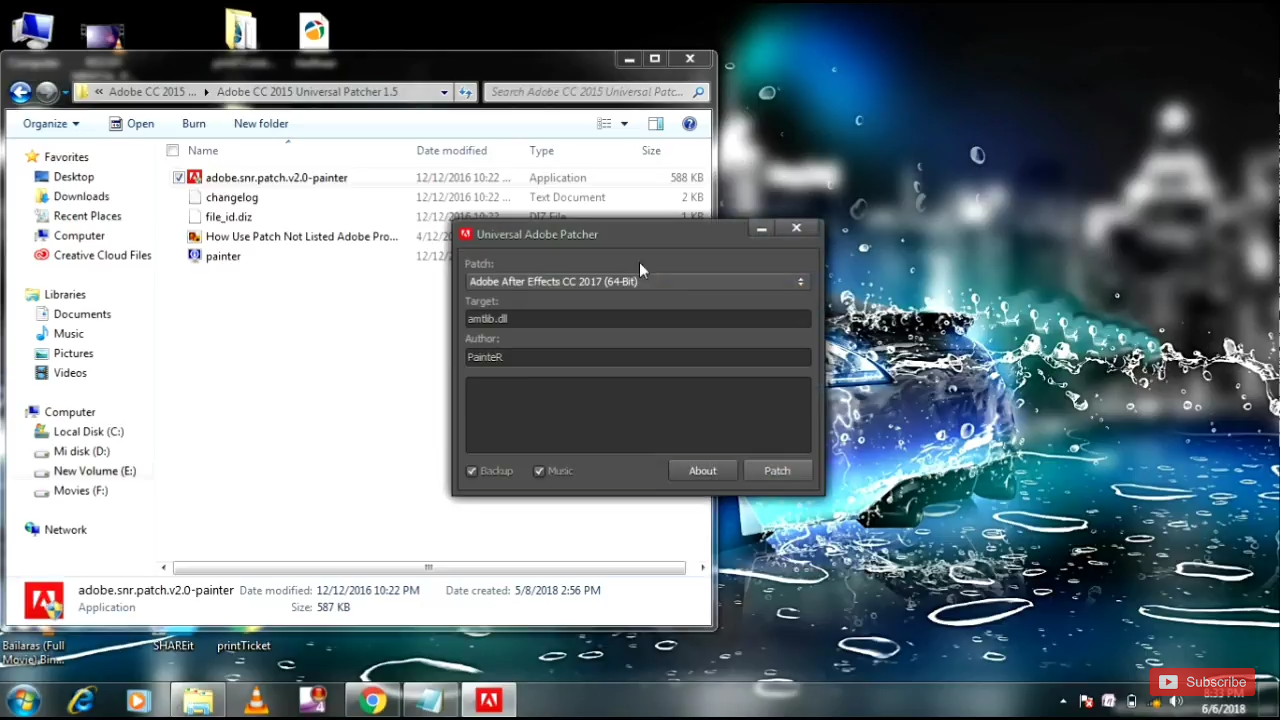Open the taskbar icon left of Adobe
This screenshot has height=720, width=1280.
pos(430,701)
